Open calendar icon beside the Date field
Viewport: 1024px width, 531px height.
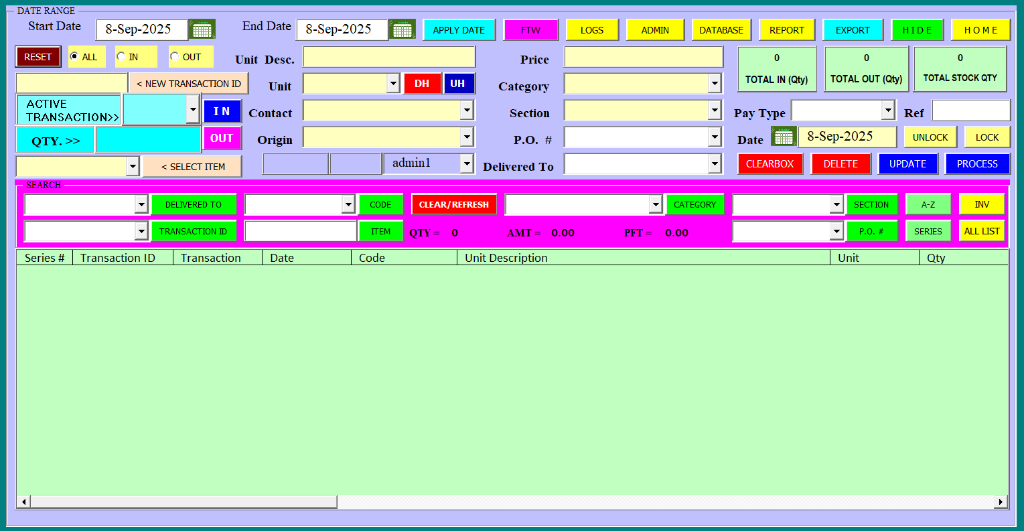(783, 137)
